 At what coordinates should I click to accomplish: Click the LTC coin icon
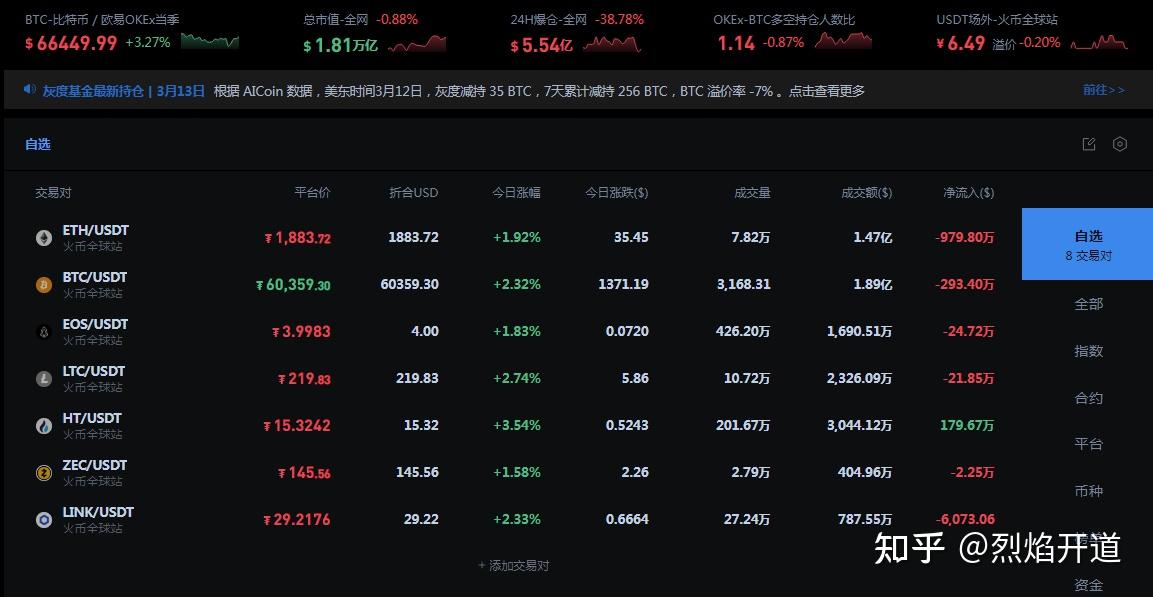pyautogui.click(x=43, y=379)
